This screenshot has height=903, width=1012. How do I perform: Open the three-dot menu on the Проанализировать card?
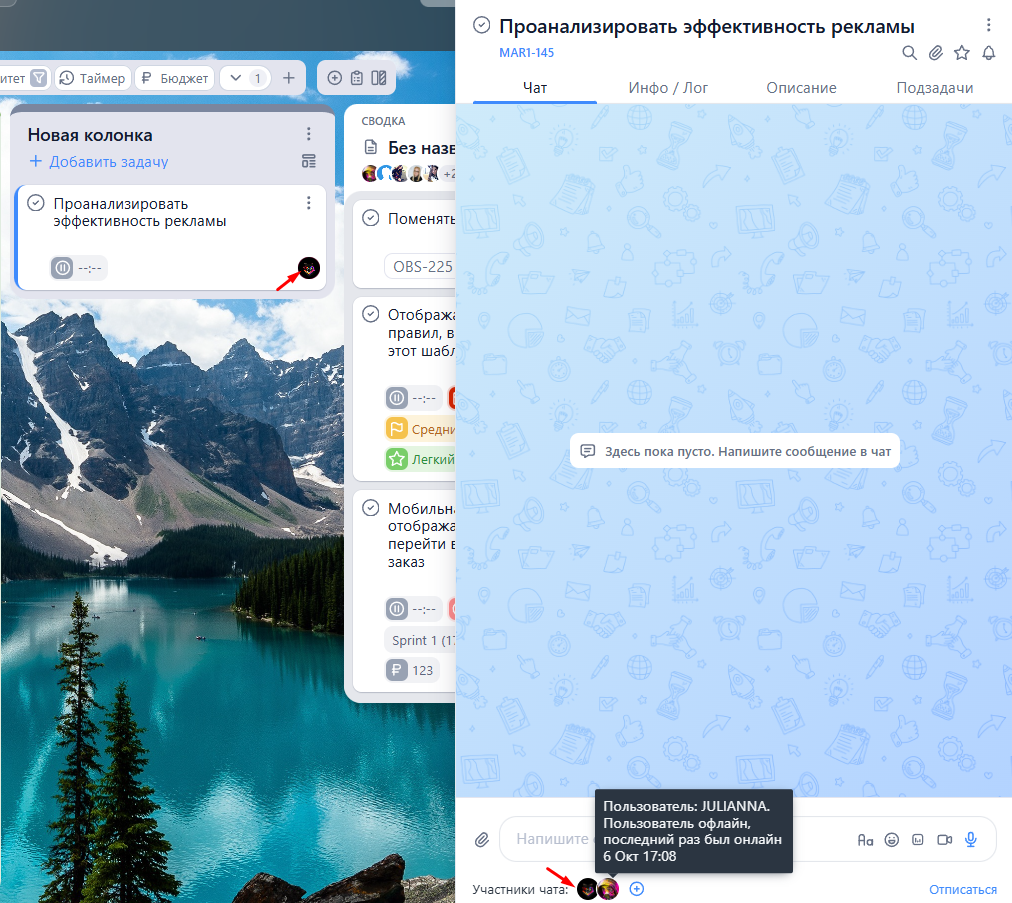pos(309,203)
